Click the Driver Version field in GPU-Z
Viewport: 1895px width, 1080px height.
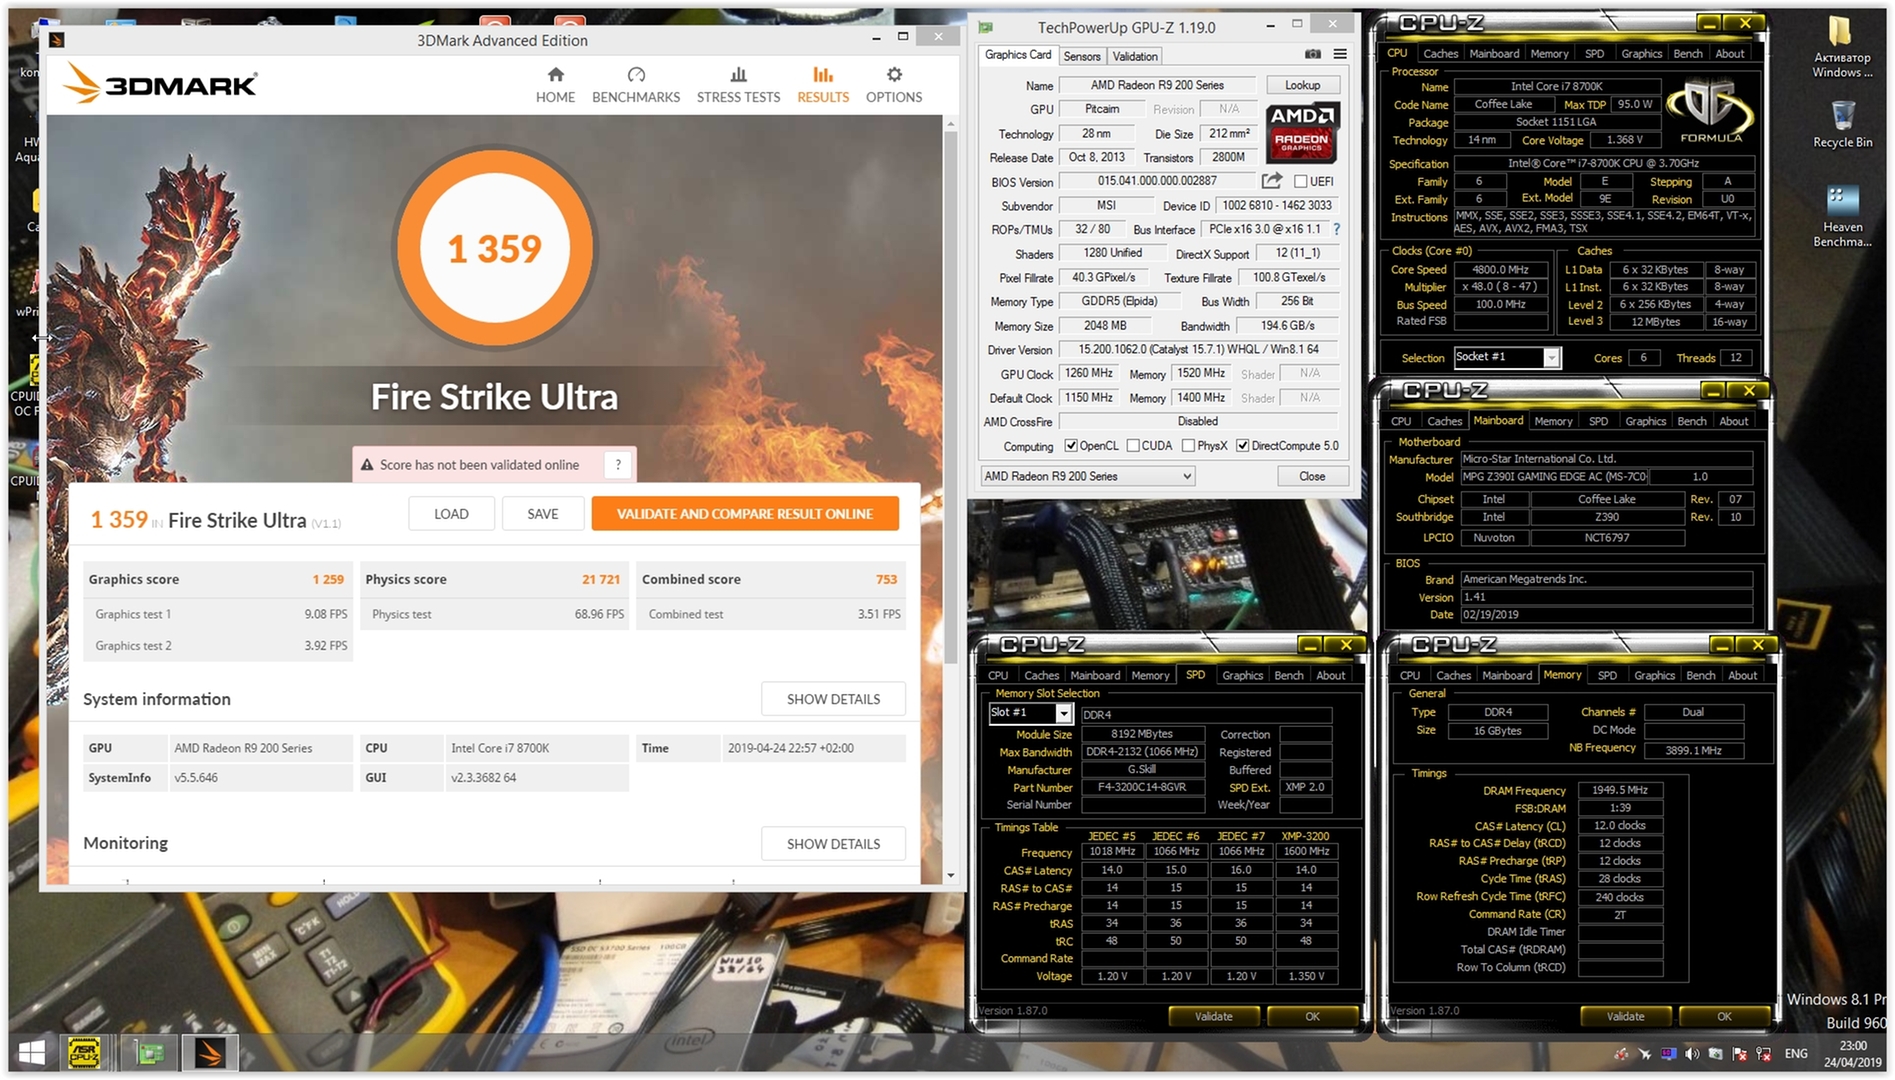(x=1198, y=350)
